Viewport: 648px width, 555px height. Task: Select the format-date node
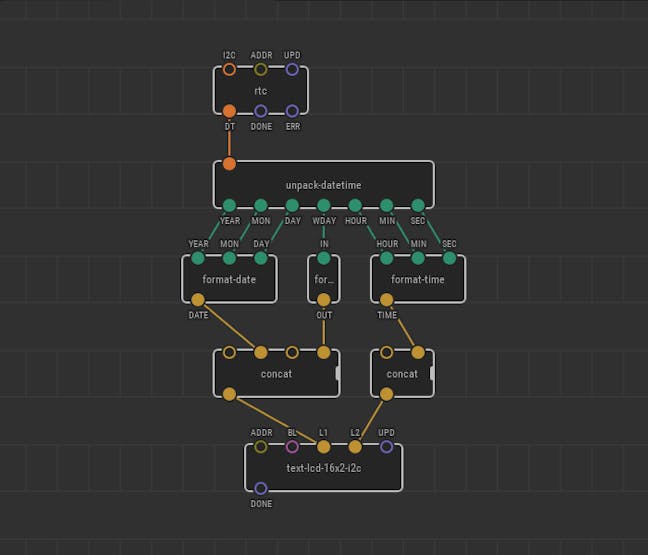(229, 279)
